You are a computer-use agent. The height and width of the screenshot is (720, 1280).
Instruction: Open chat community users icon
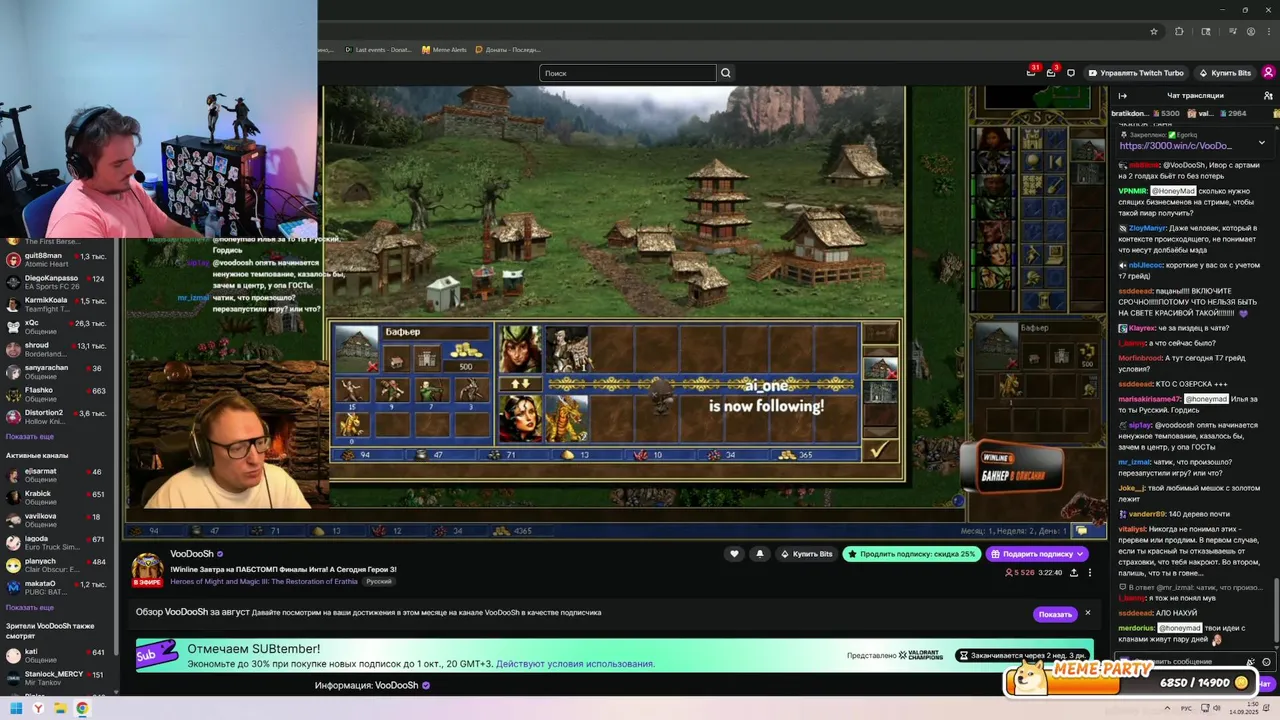click(1268, 96)
